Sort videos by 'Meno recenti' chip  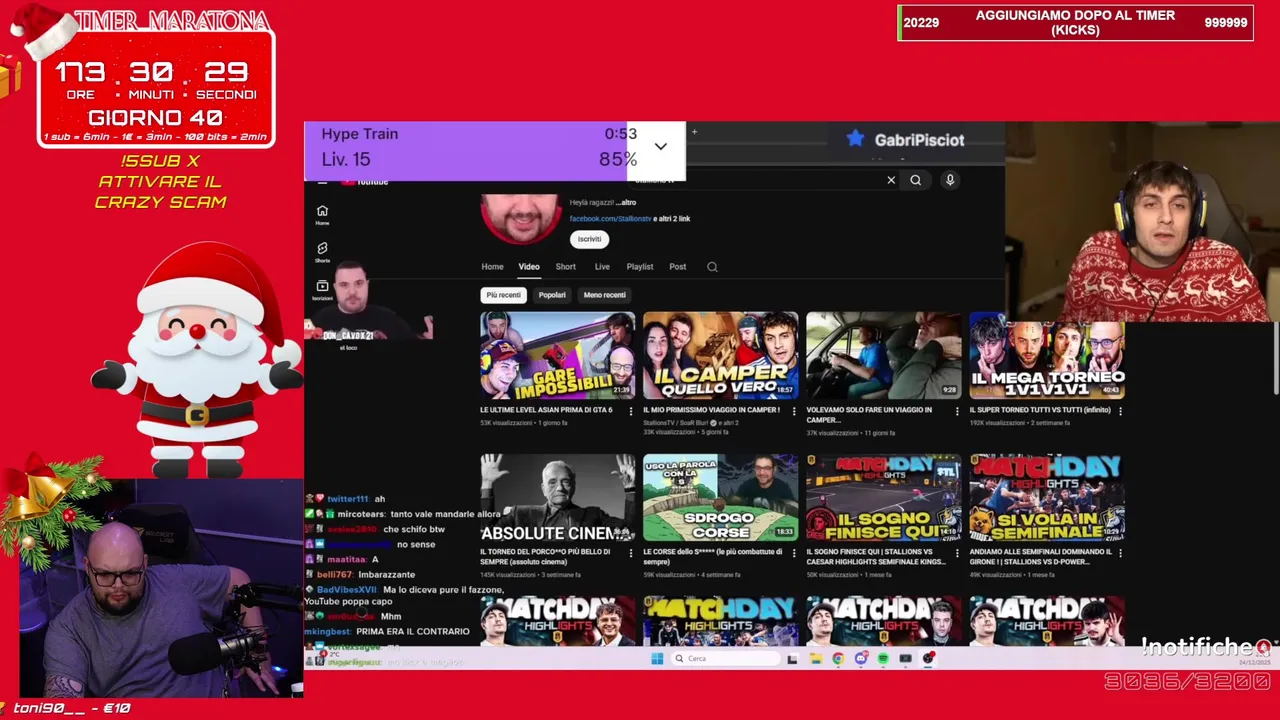point(604,295)
